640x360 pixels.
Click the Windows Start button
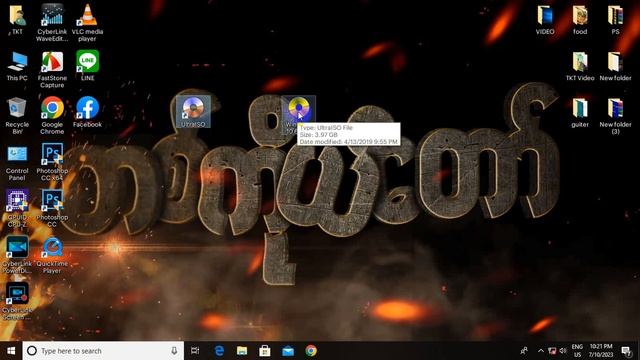(x=11, y=351)
